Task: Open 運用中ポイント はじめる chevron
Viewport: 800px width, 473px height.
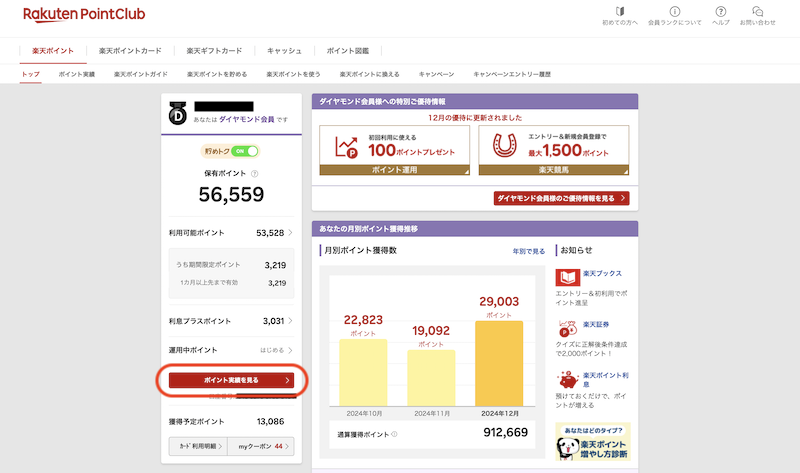Action: [290, 350]
